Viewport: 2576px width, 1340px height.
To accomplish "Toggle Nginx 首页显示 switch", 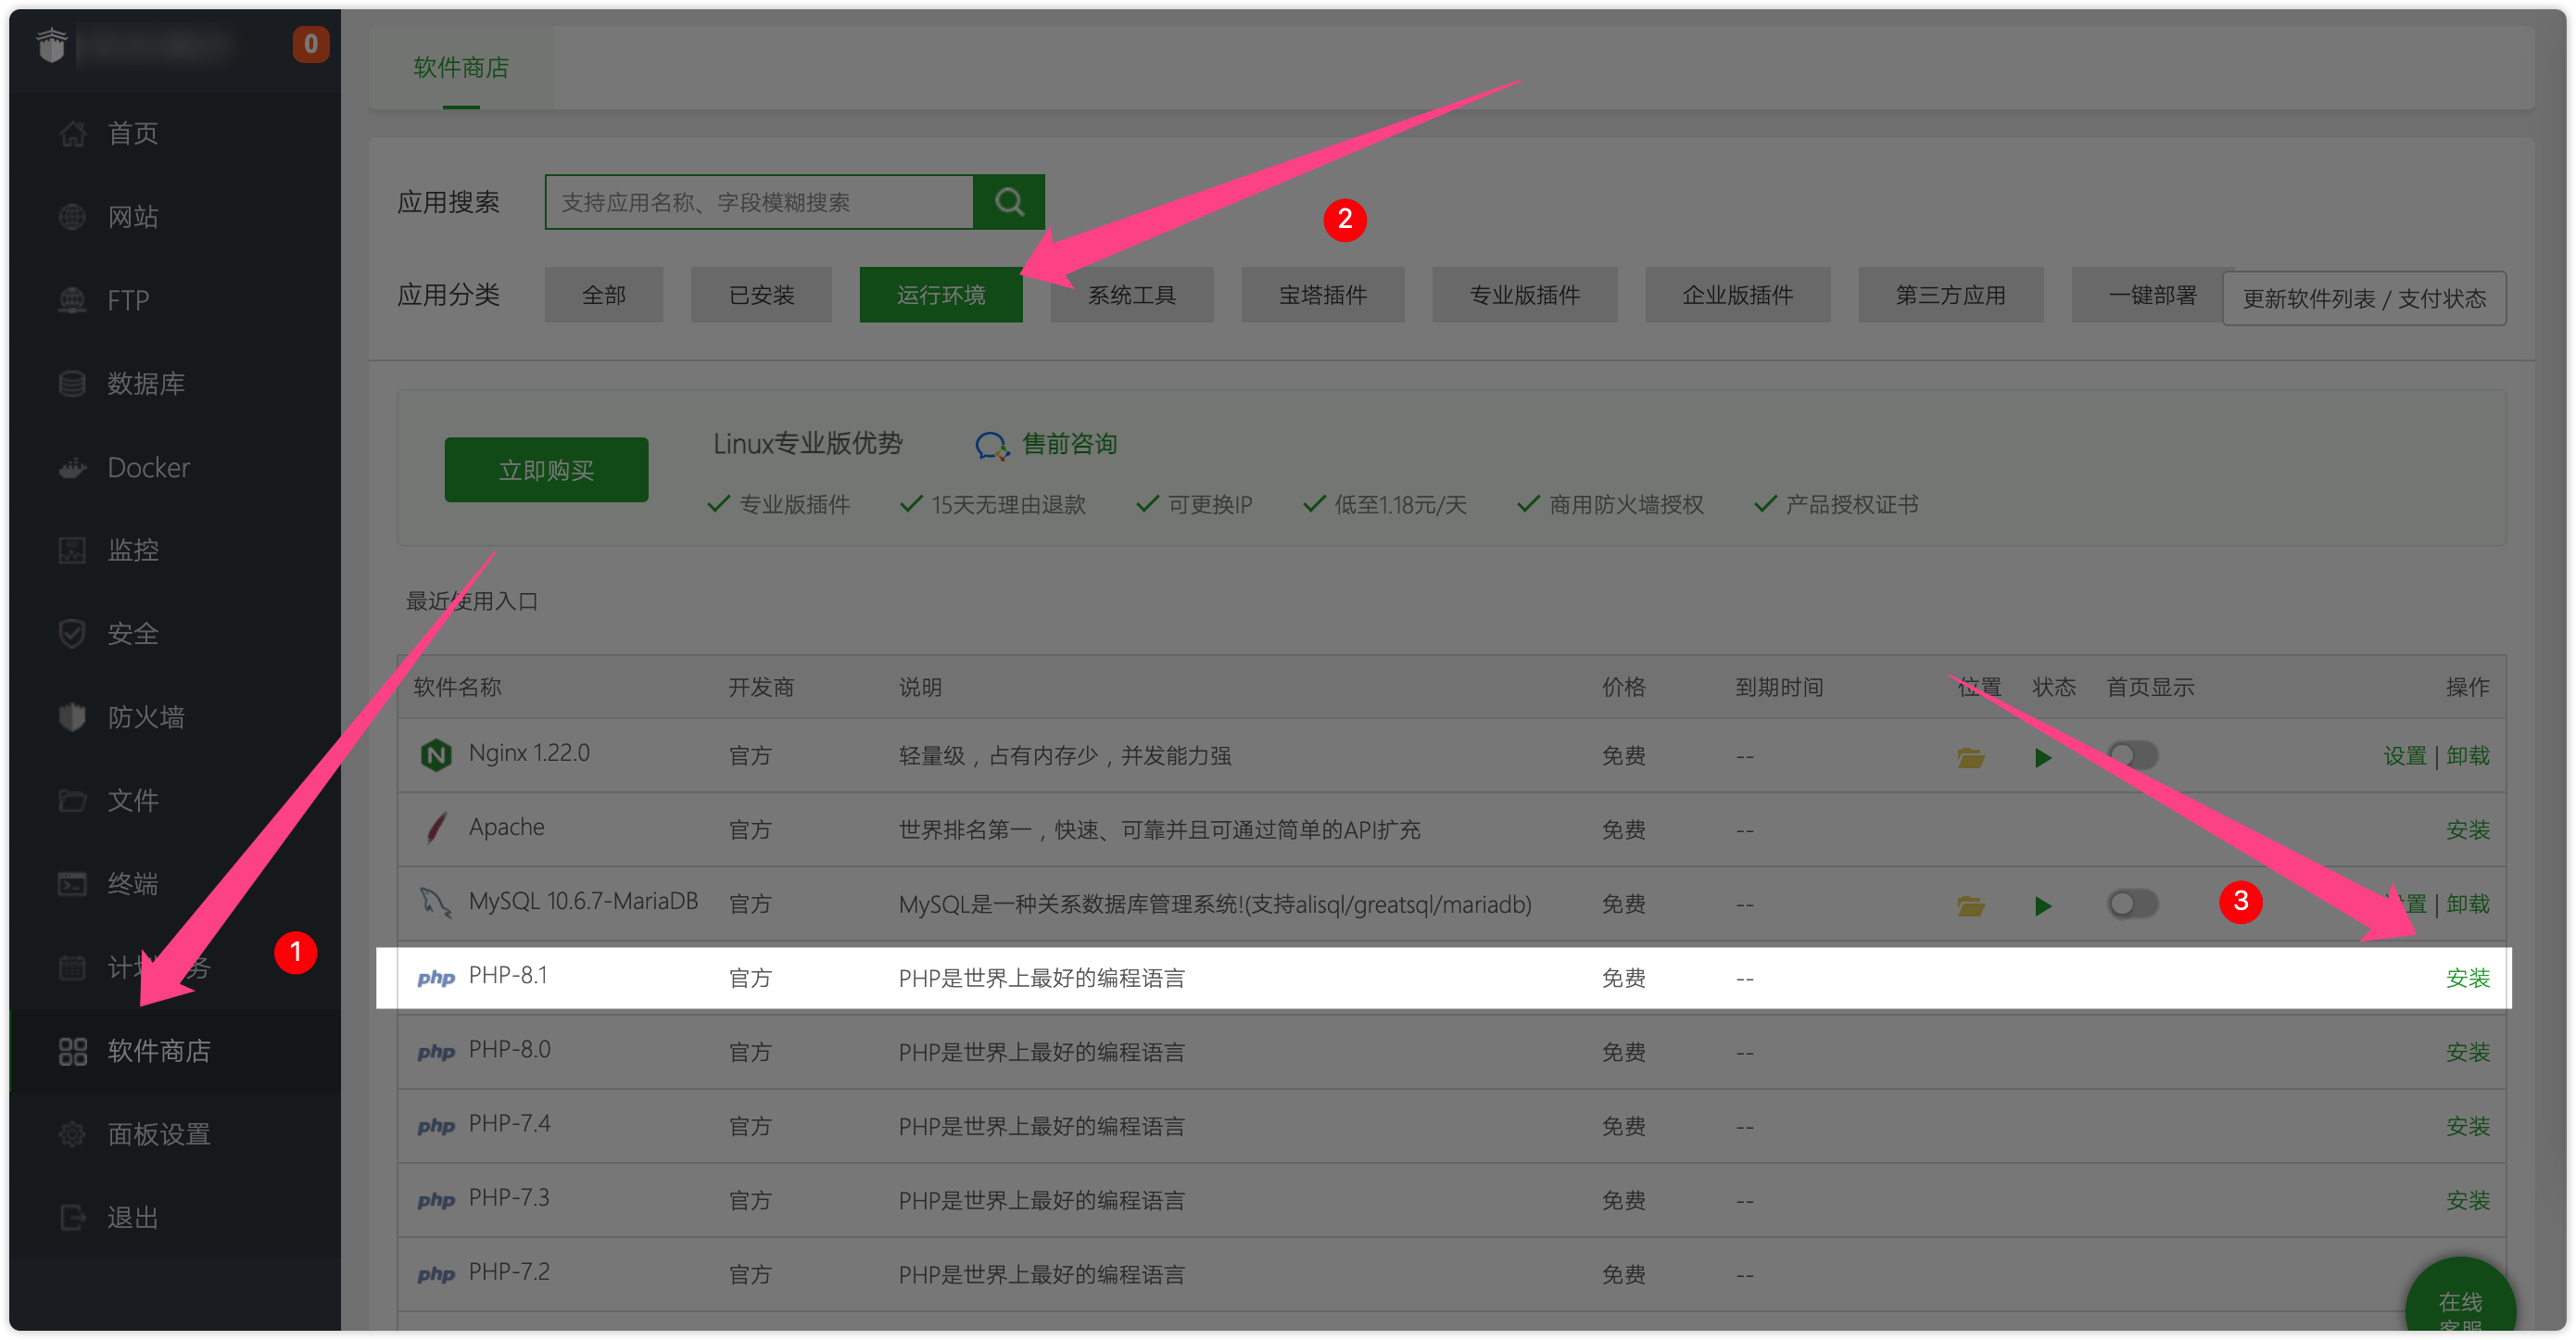I will pos(2132,755).
